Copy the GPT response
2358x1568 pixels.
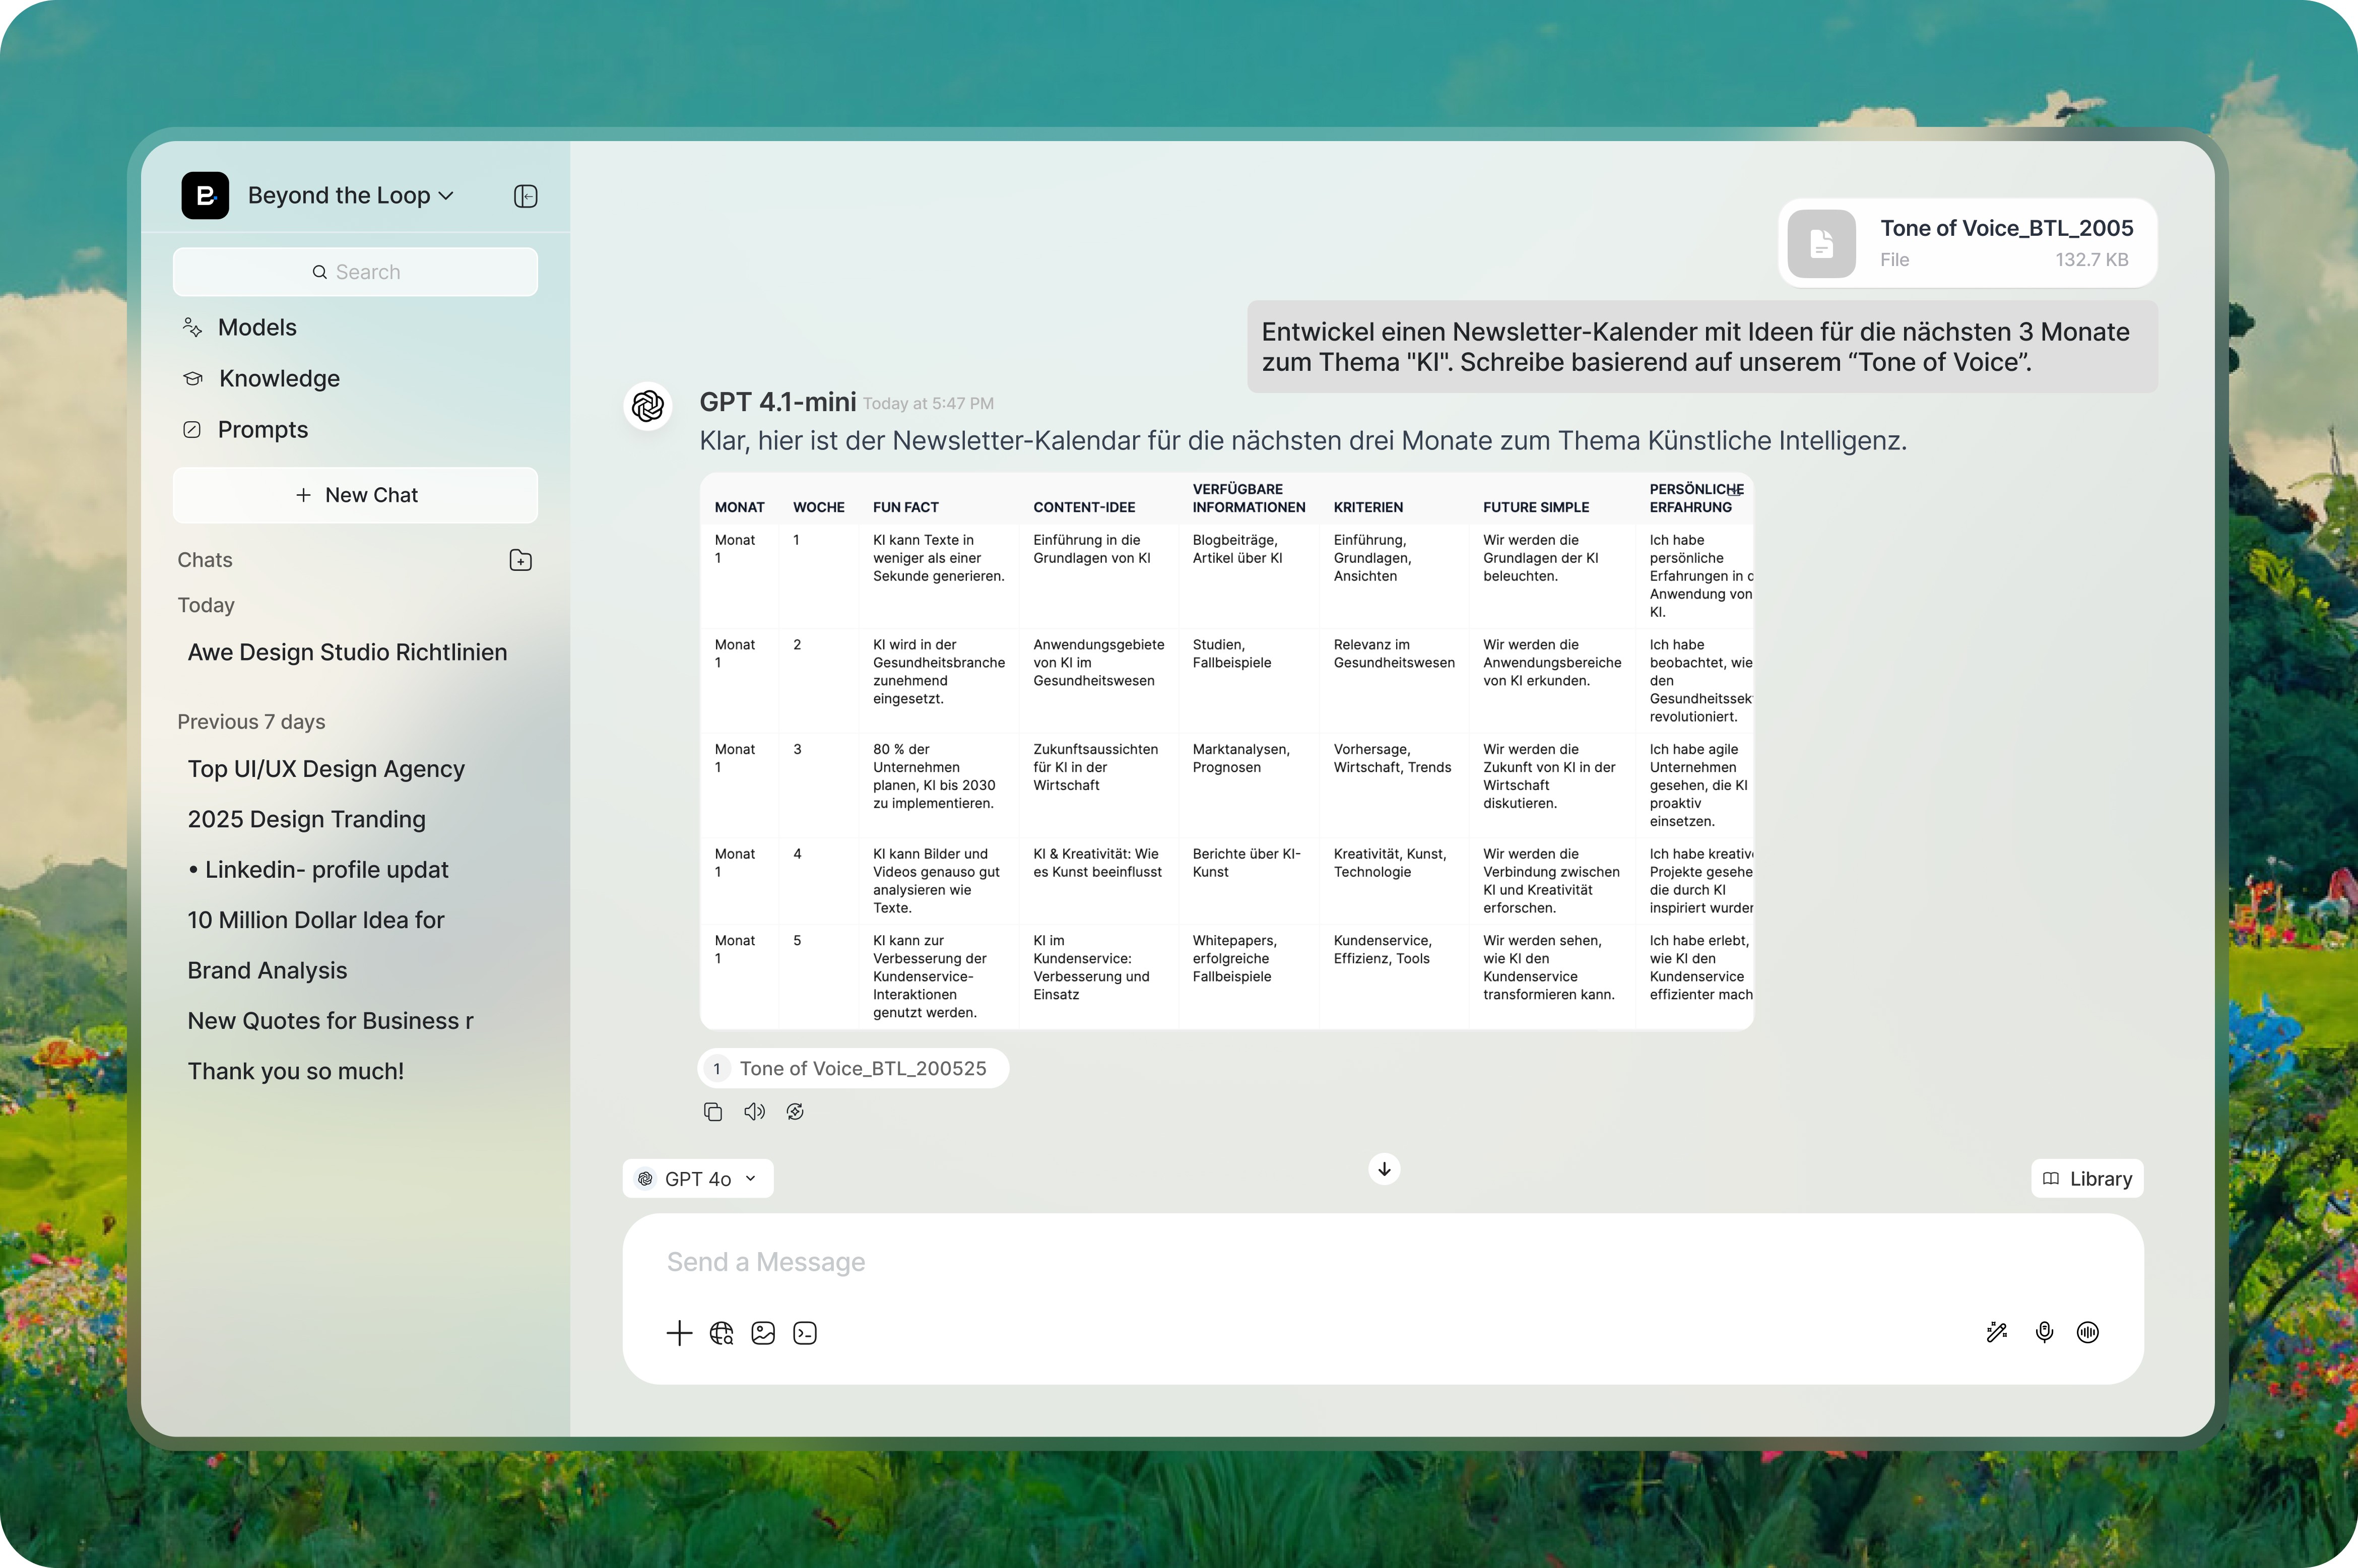click(713, 1112)
